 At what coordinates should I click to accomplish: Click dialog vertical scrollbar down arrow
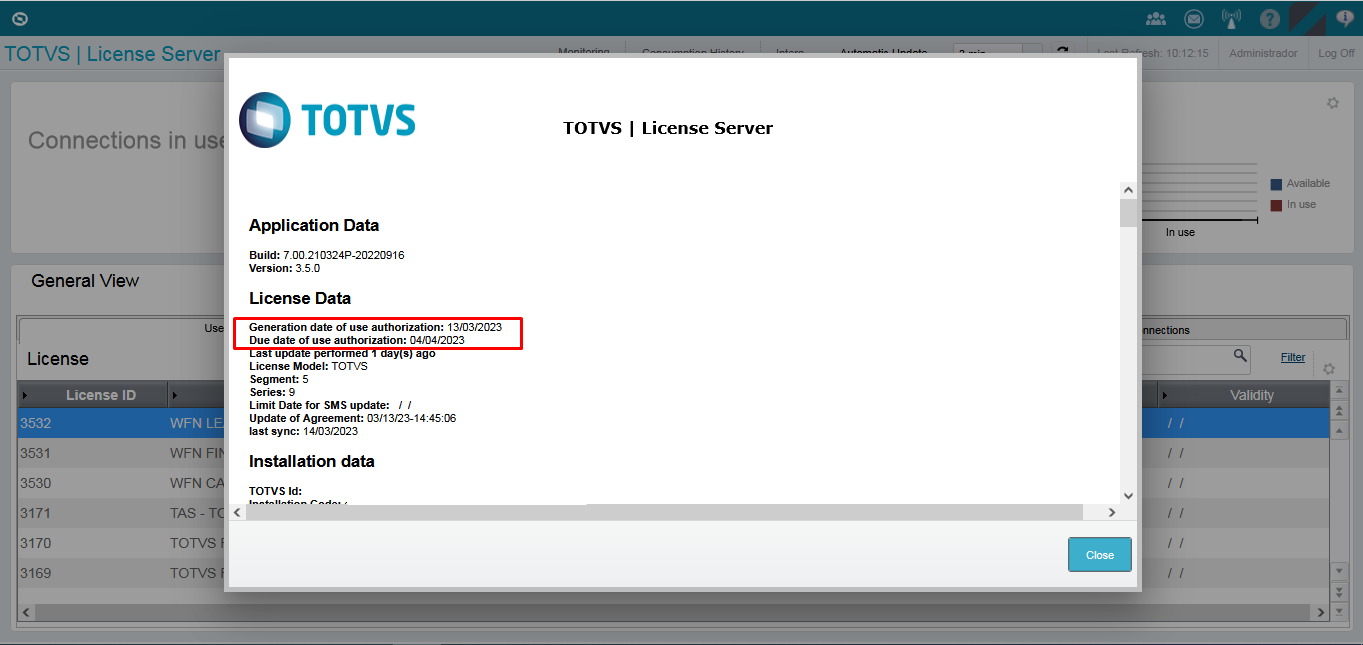click(1128, 495)
